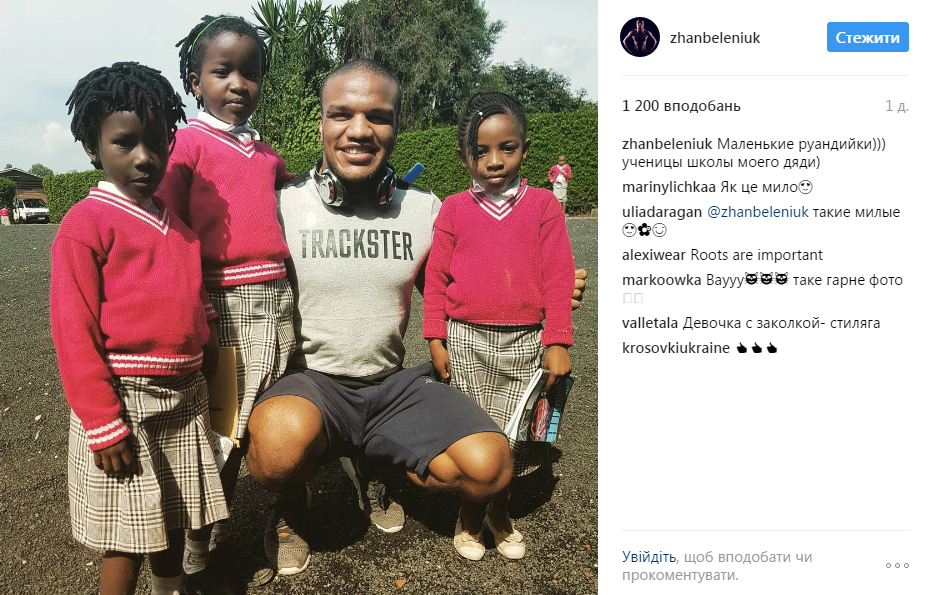Click the main post photo
The width and height of the screenshot is (931, 595).
(x=299, y=298)
